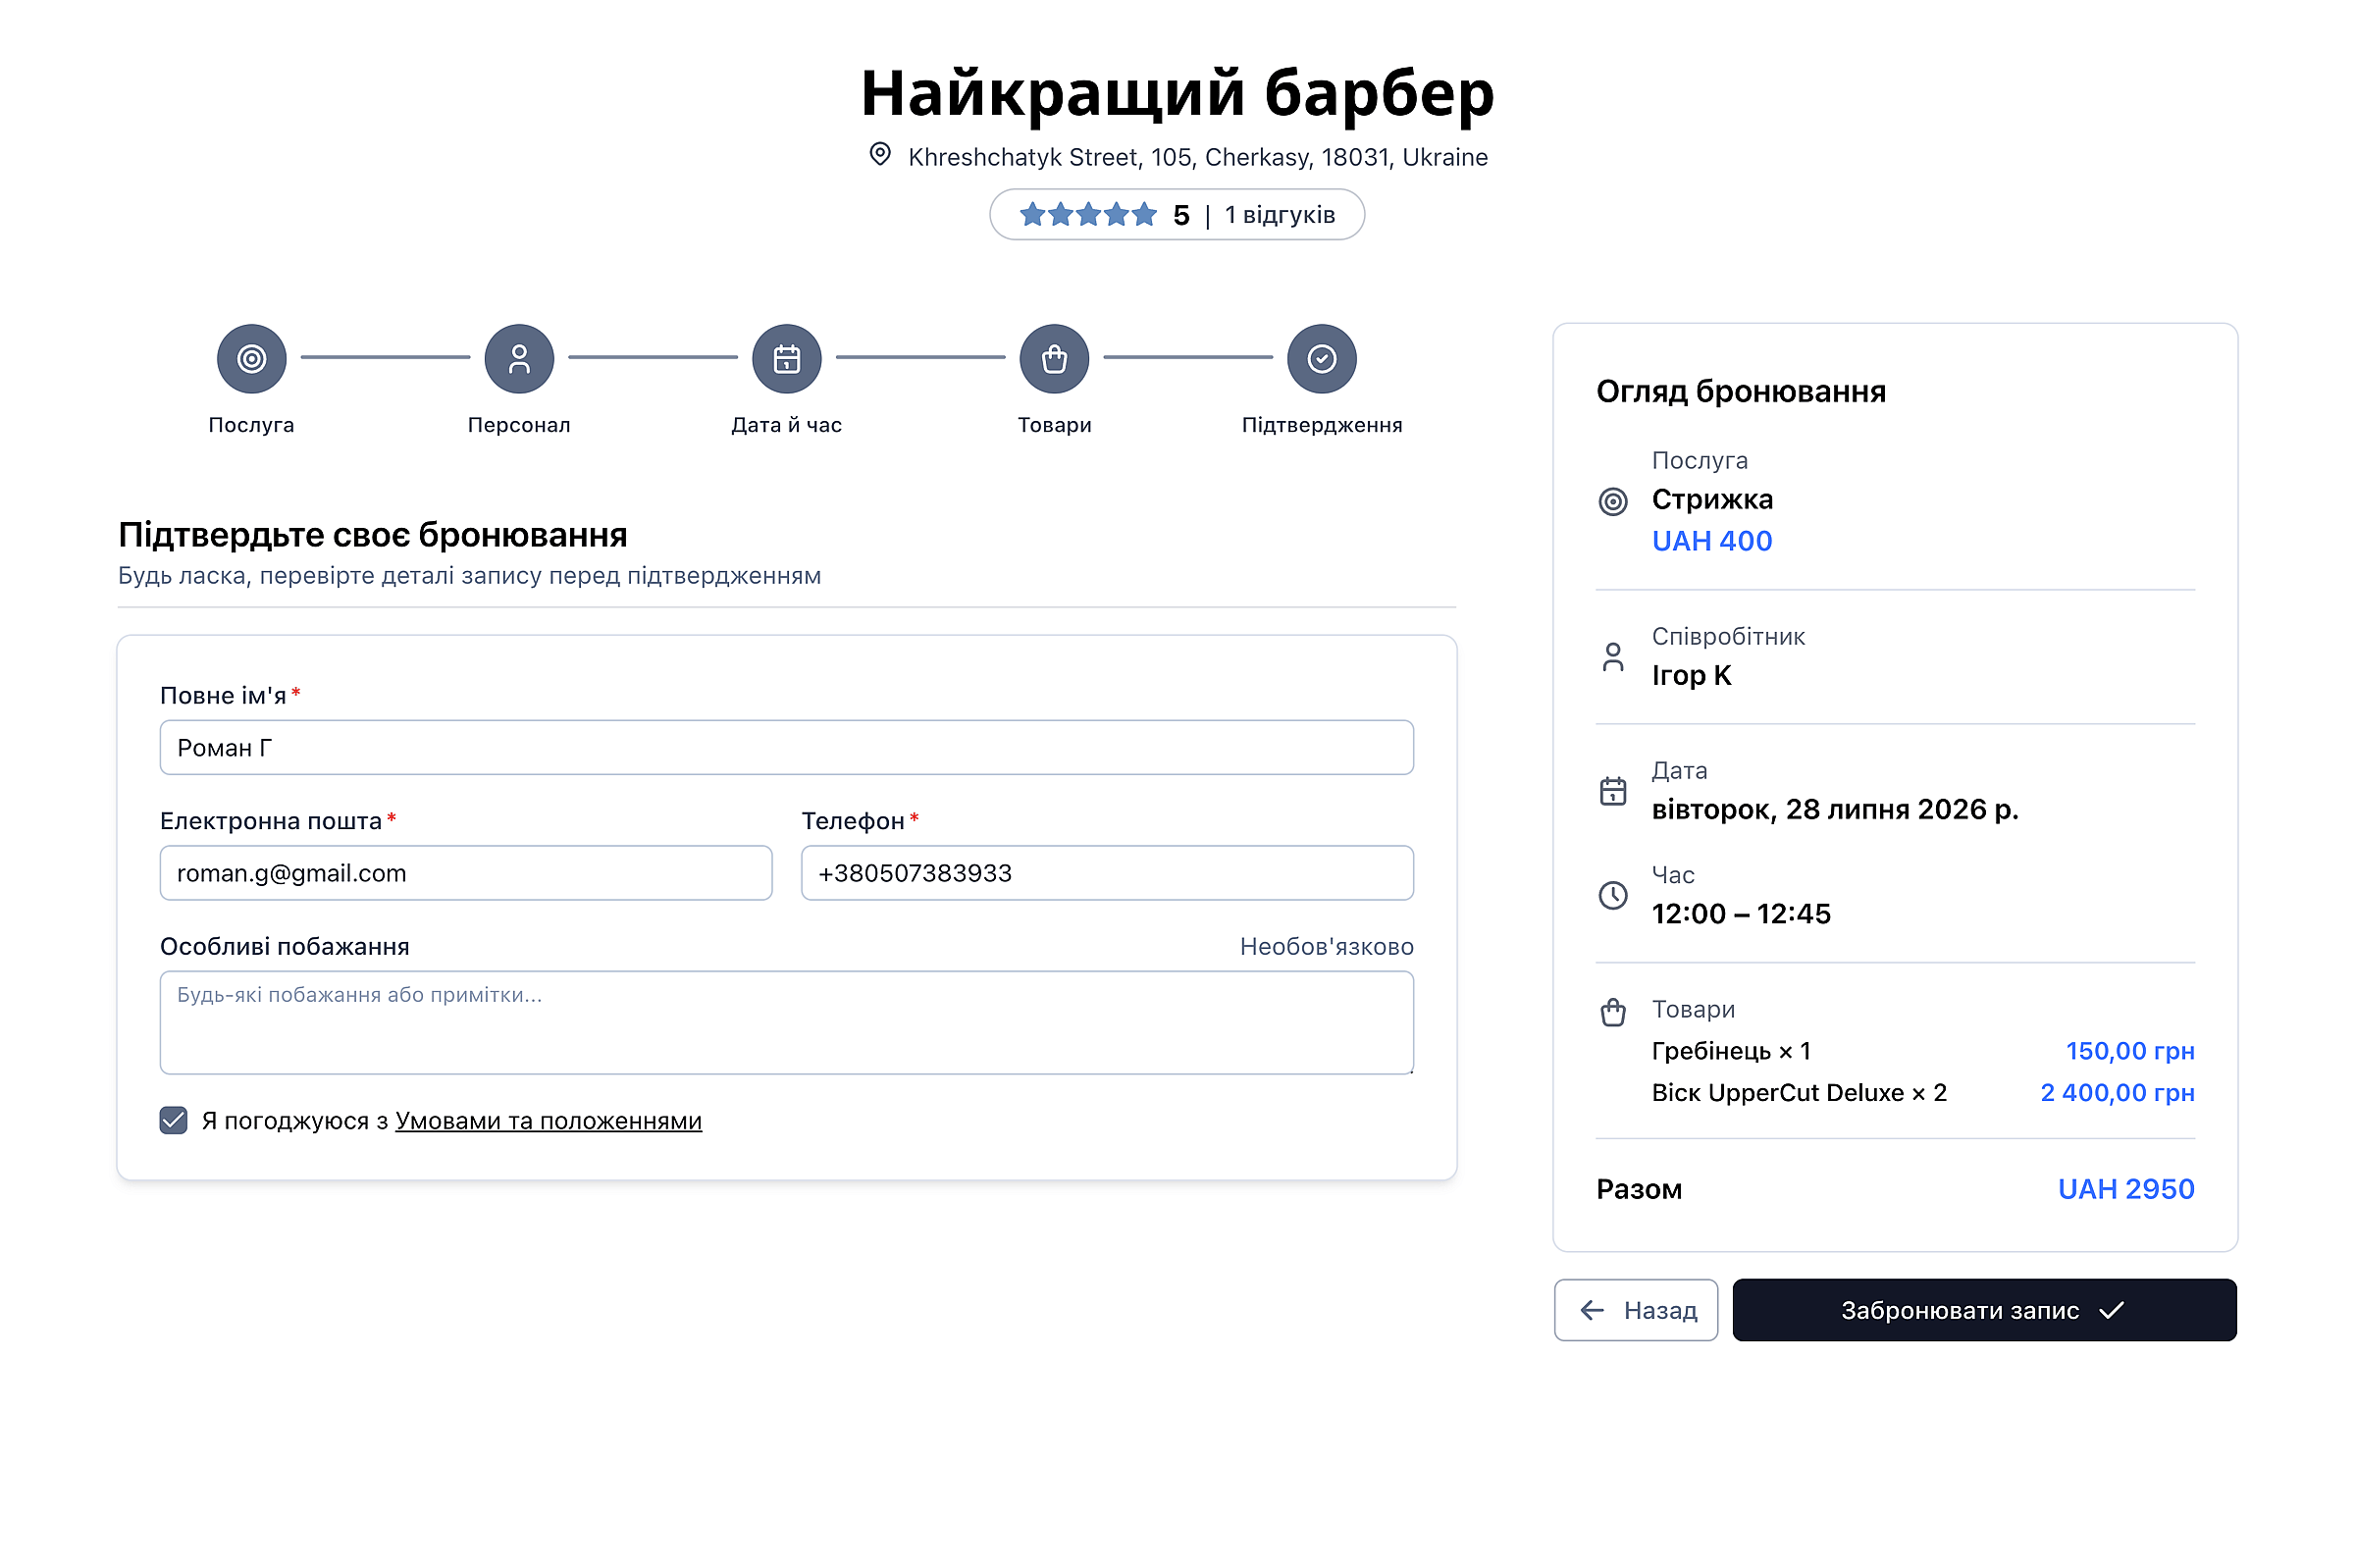Screen dimensions: 2355x1568
Task: Select the Персонал step label
Action: (519, 425)
